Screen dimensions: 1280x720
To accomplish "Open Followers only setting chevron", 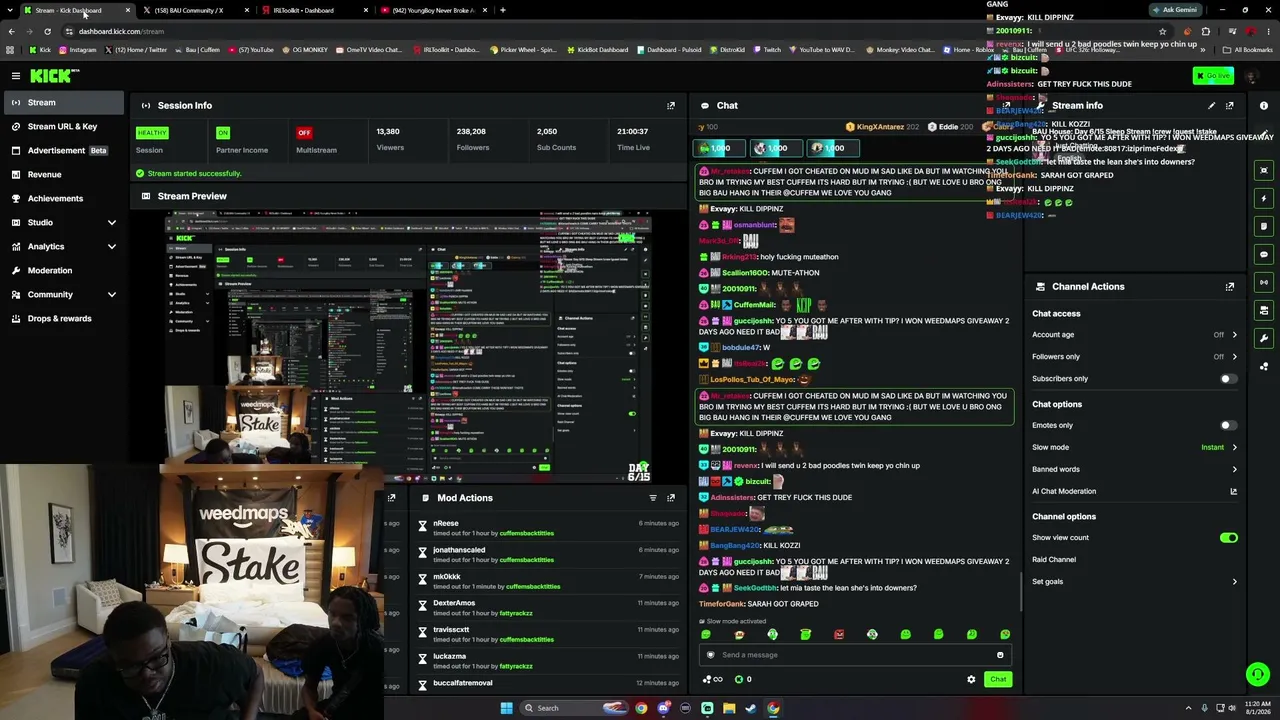I will click(x=1234, y=357).
